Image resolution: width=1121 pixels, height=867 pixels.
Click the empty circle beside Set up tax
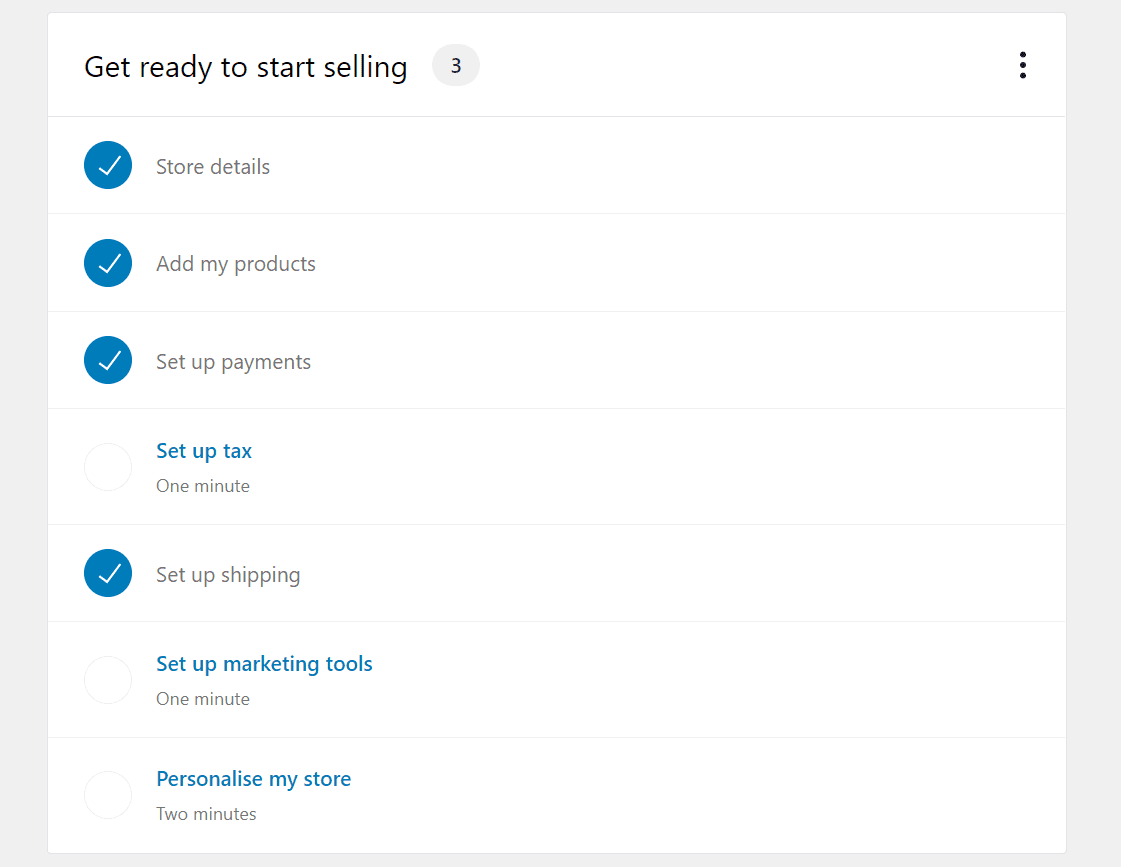pos(107,466)
